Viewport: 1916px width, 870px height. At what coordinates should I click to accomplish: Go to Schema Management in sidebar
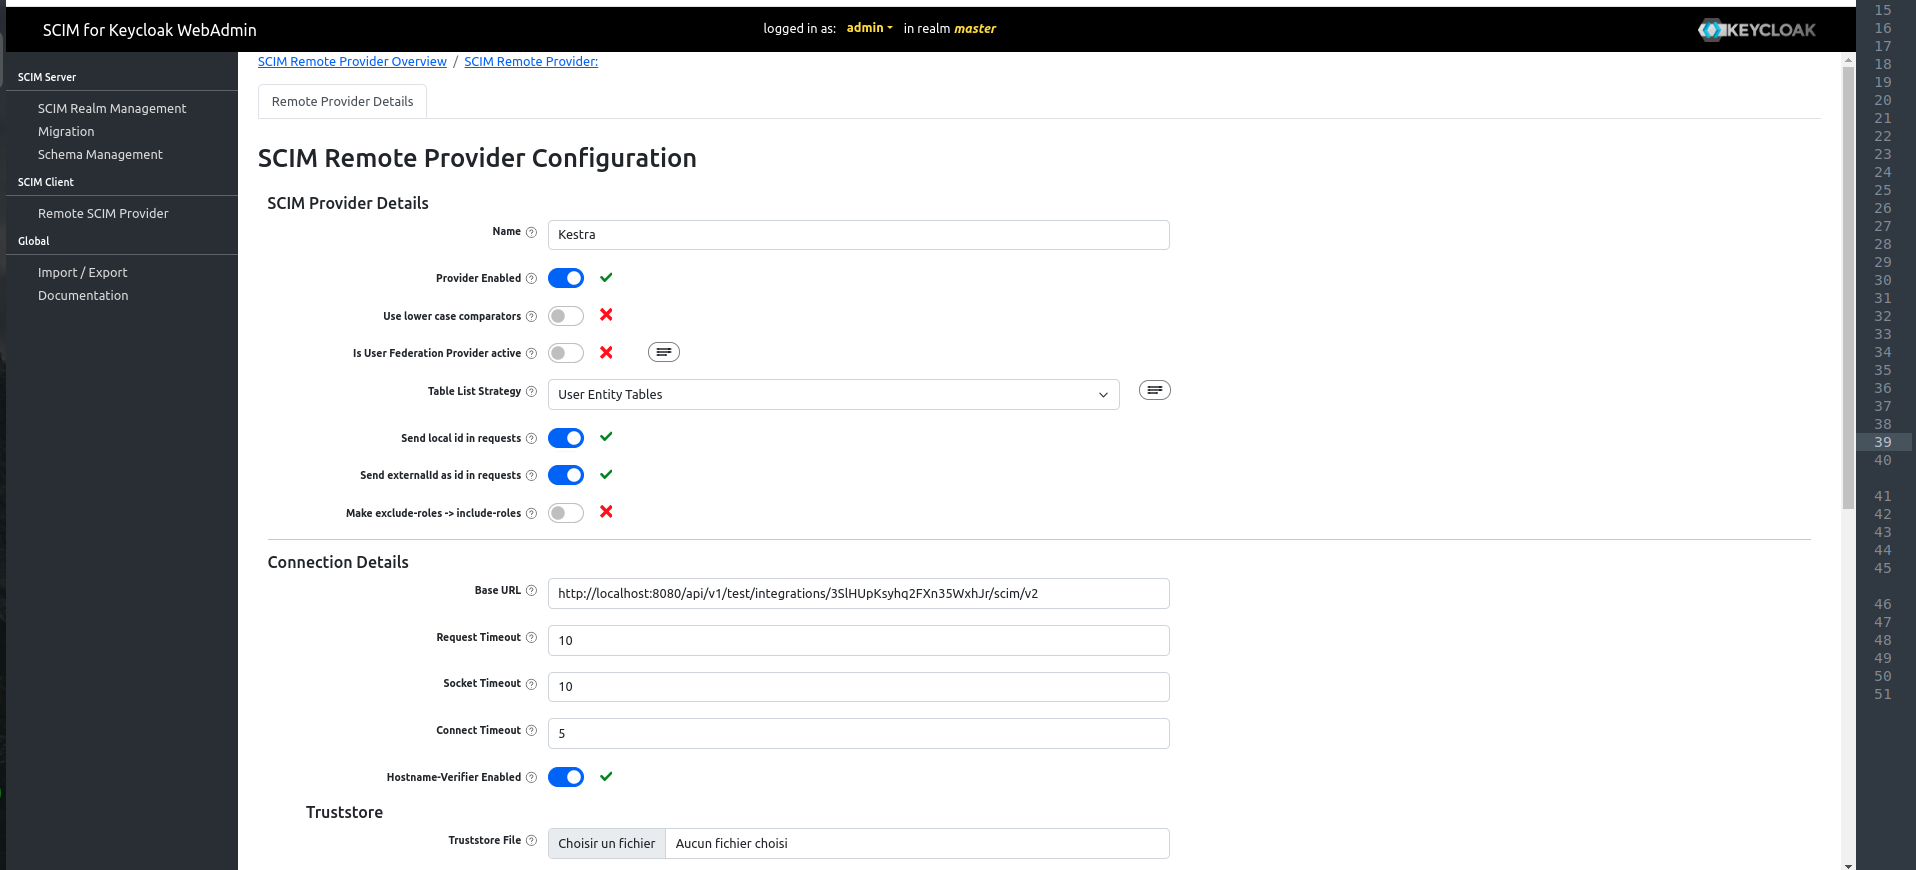click(x=100, y=155)
